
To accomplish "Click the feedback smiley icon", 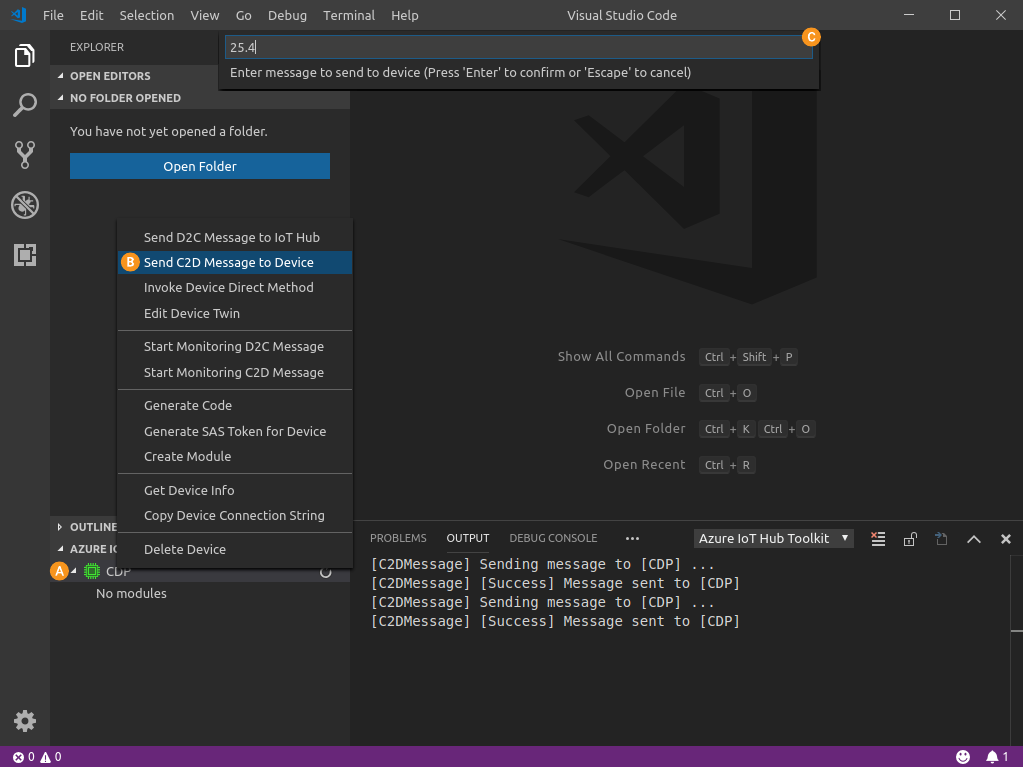I will coord(963,757).
